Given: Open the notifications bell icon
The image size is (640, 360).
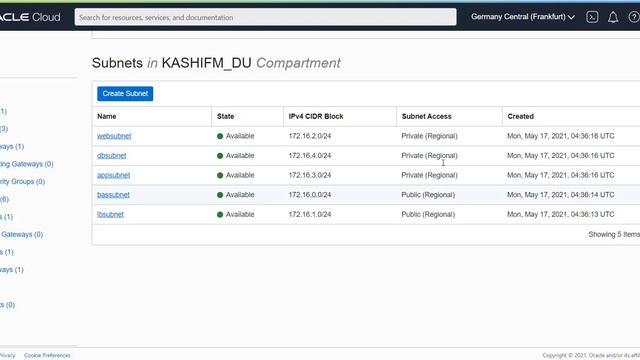Looking at the screenshot, I should point(613,17).
